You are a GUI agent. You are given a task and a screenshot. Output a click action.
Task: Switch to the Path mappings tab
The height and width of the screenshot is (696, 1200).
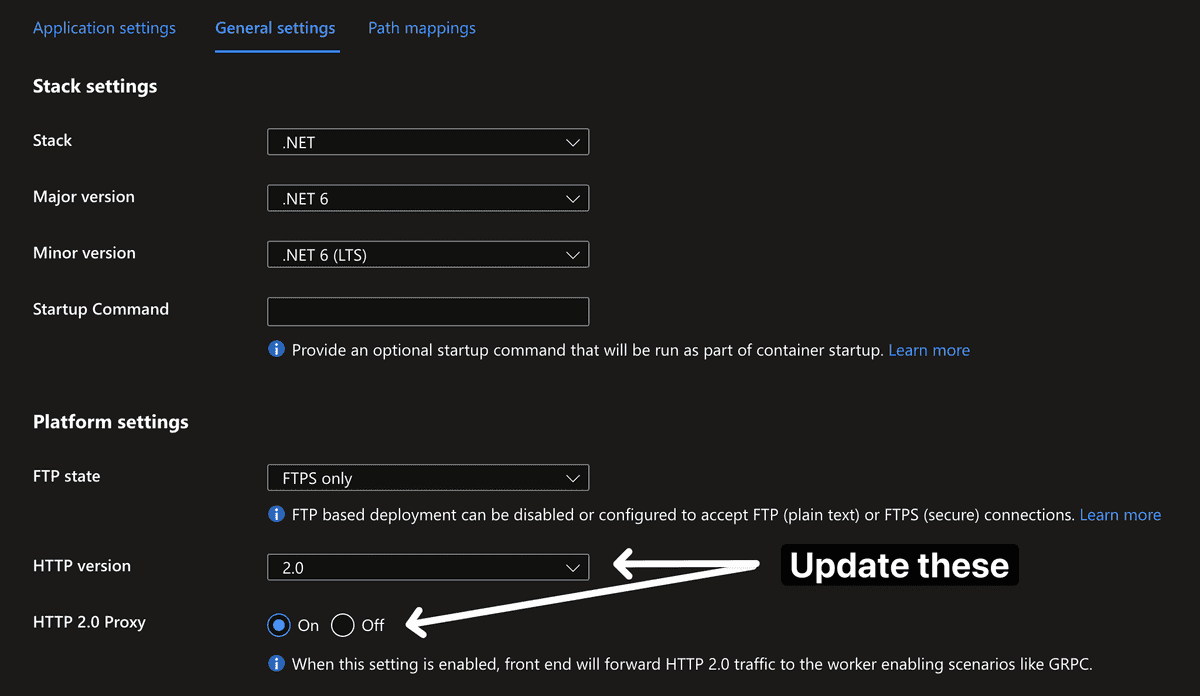tap(421, 28)
